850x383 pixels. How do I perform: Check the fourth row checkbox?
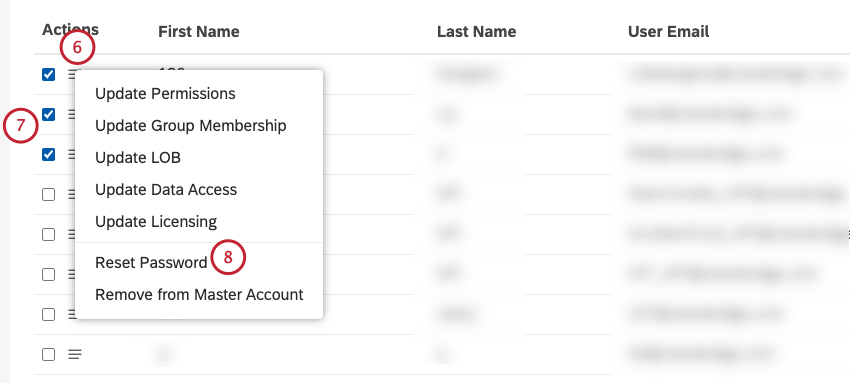pyautogui.click(x=48, y=195)
